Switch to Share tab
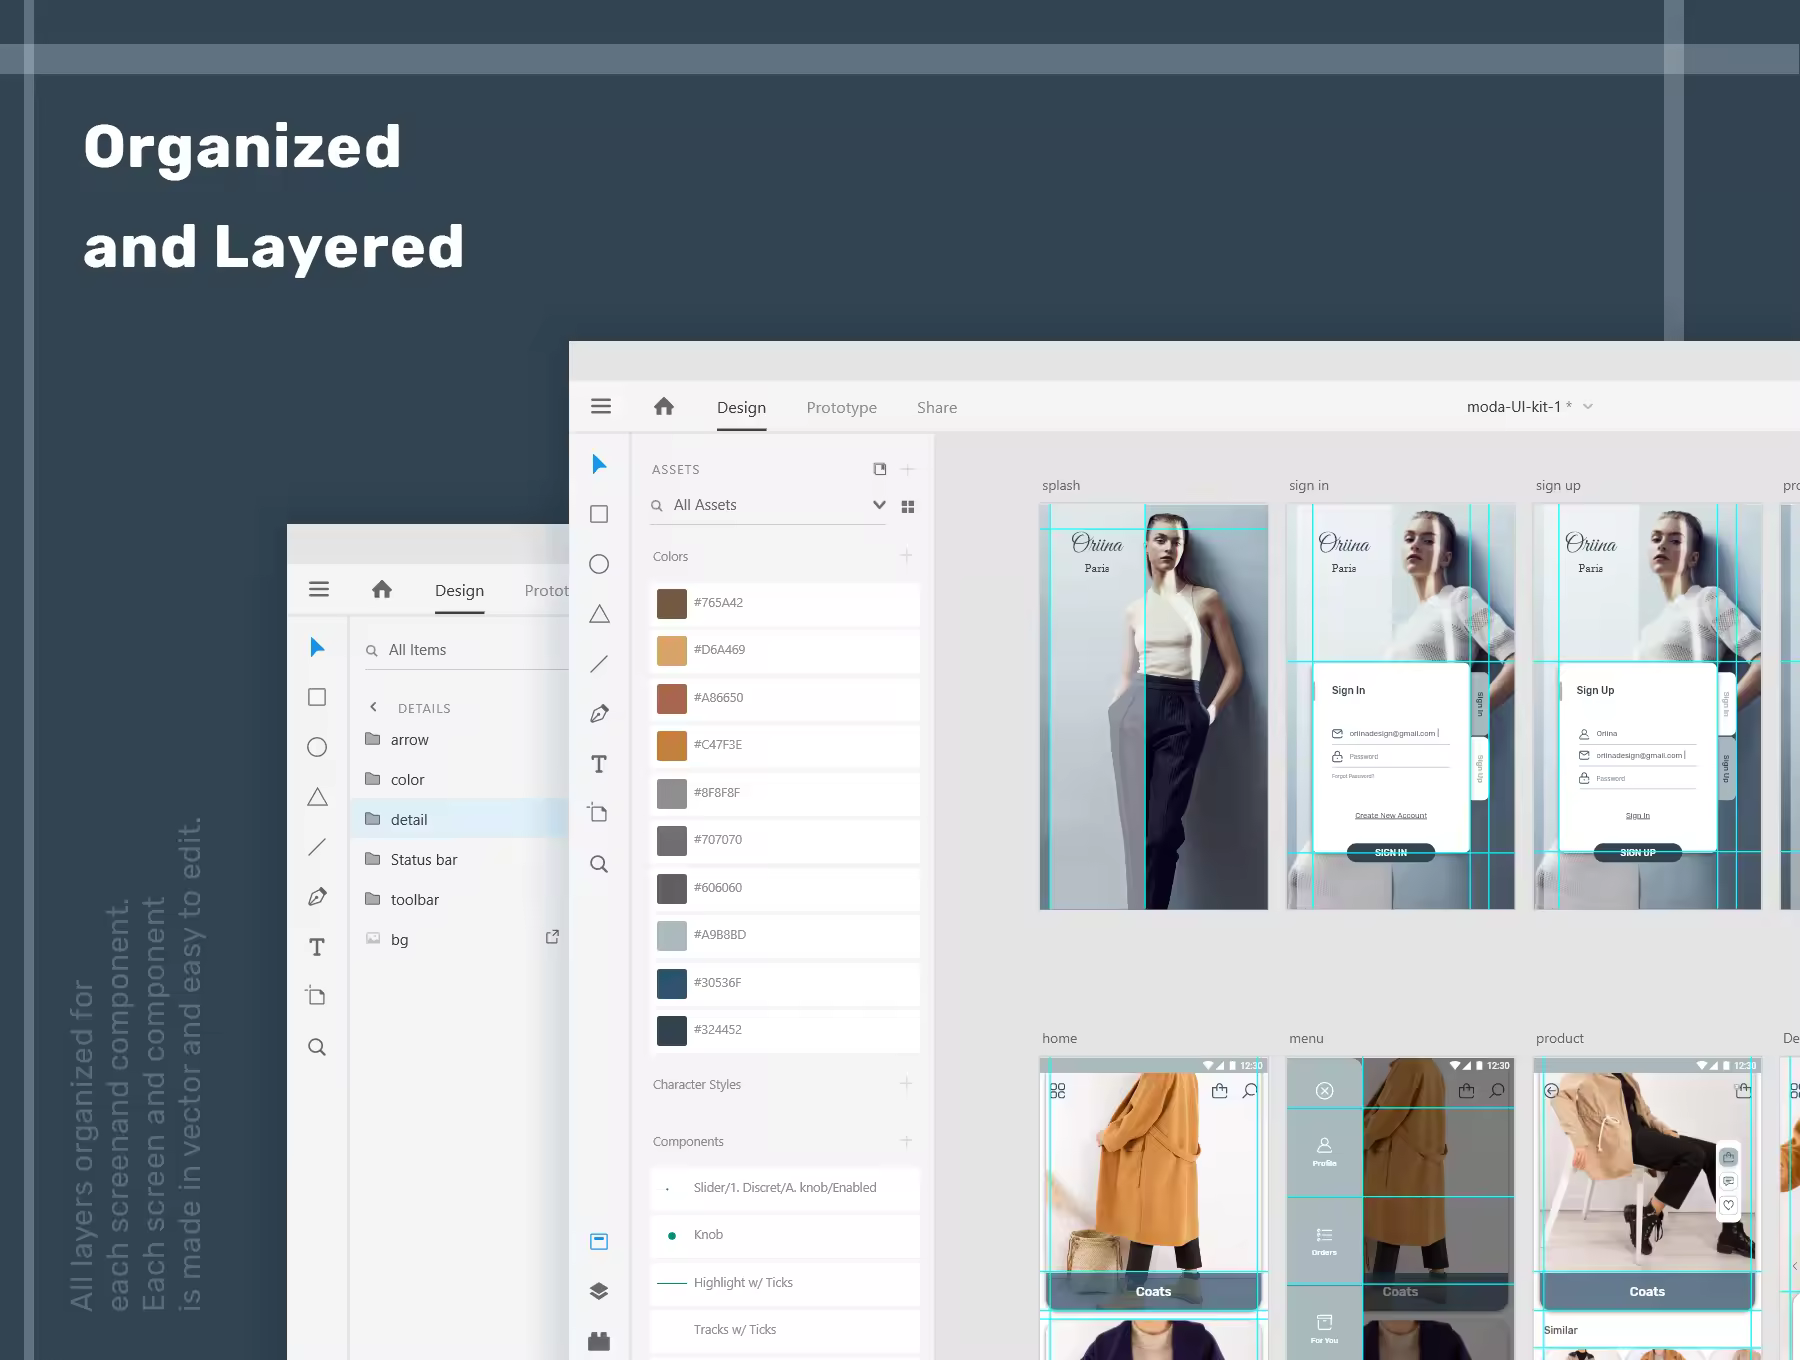The width and height of the screenshot is (1800, 1360). pos(937,408)
